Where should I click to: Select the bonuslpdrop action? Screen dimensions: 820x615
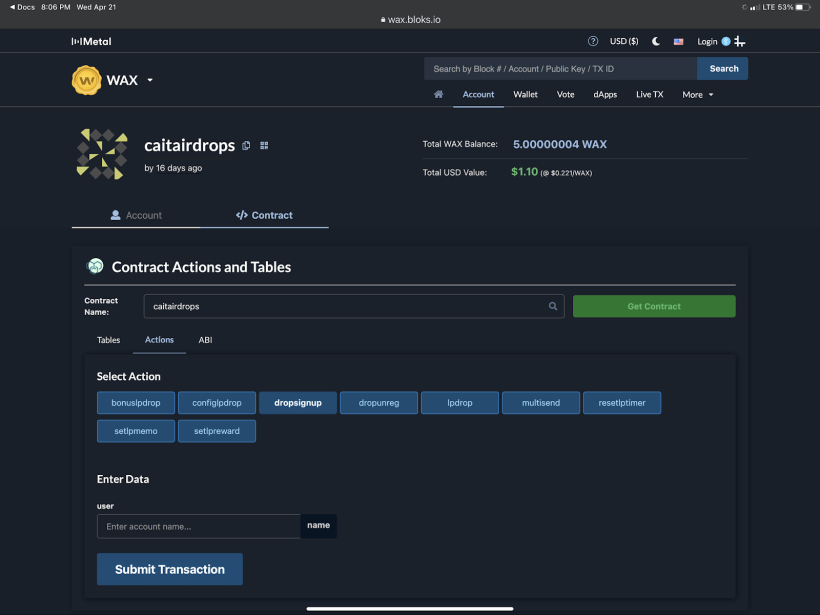[x=136, y=403]
